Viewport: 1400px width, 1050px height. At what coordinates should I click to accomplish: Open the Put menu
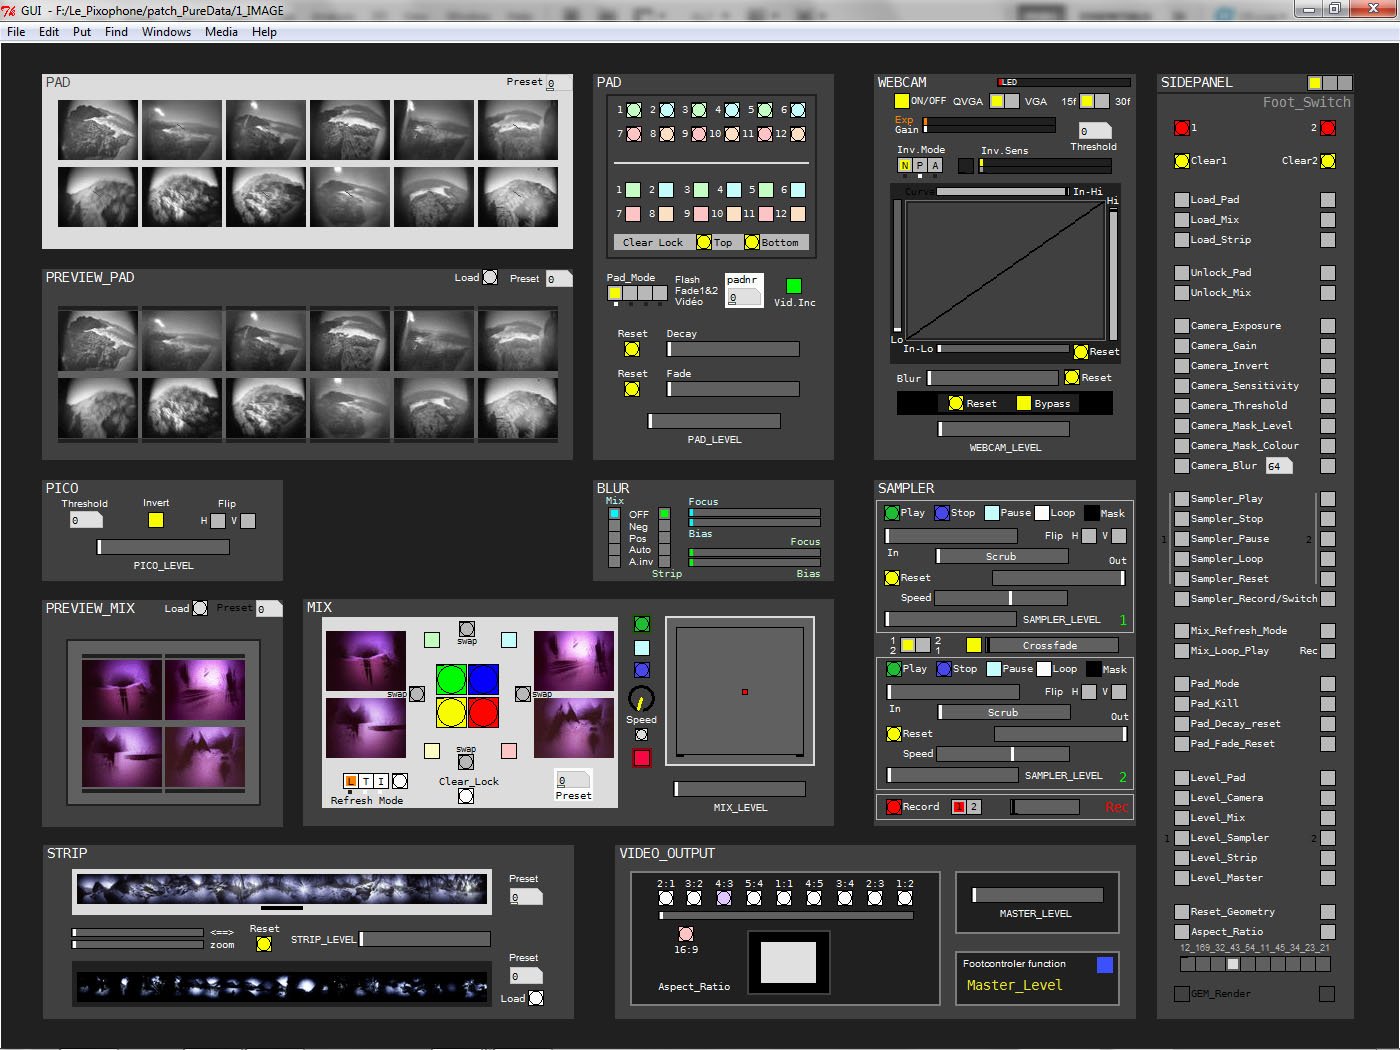[x=82, y=32]
